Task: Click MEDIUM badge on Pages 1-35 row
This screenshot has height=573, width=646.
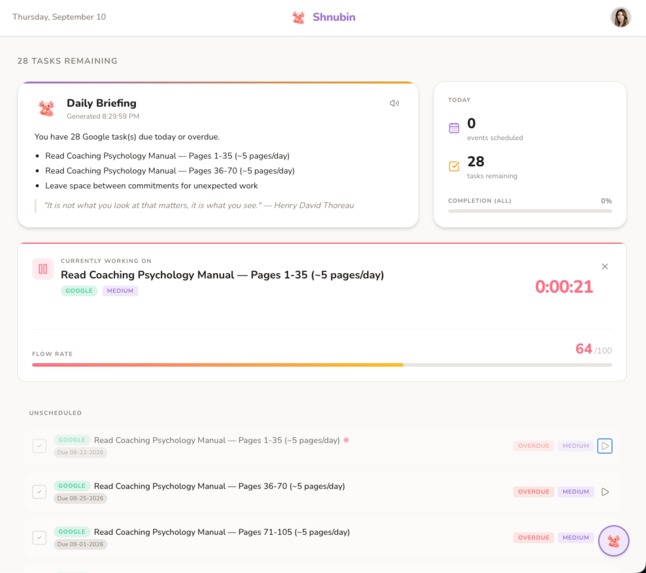Action: [576, 446]
